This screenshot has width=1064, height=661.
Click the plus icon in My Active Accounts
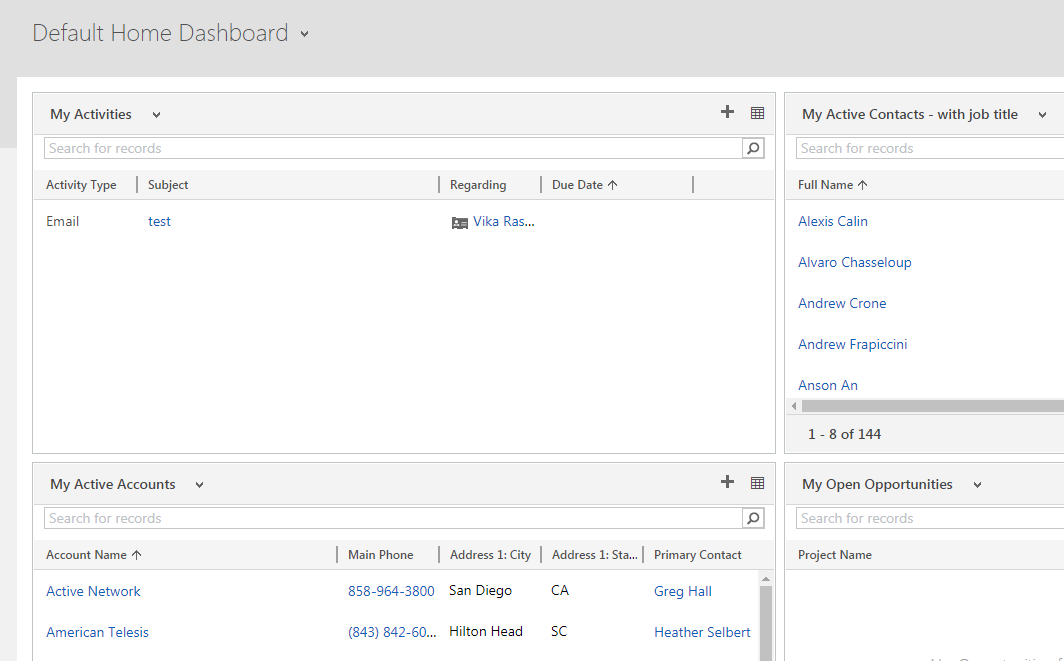coord(727,483)
